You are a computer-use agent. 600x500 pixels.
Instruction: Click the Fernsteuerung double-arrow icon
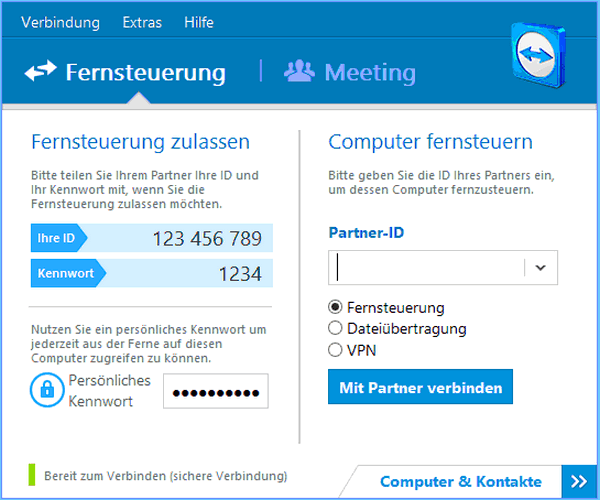point(41,72)
